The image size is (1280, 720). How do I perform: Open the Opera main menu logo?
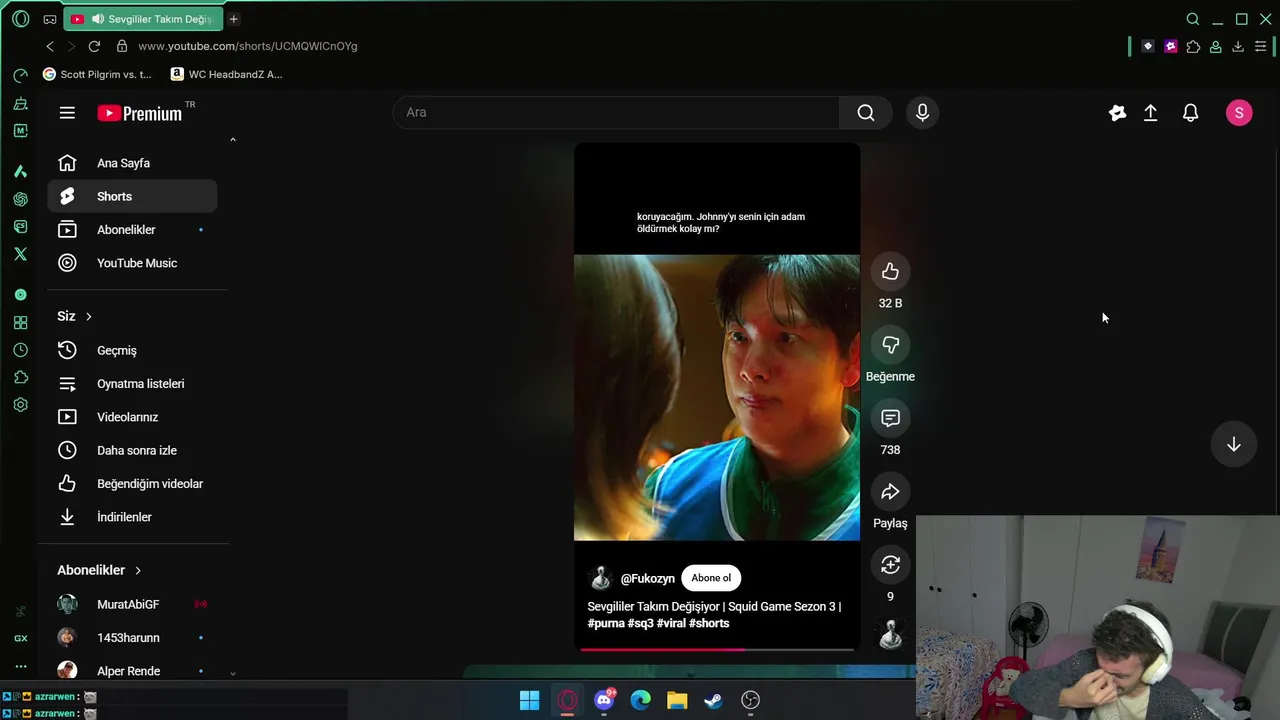click(x=20, y=19)
